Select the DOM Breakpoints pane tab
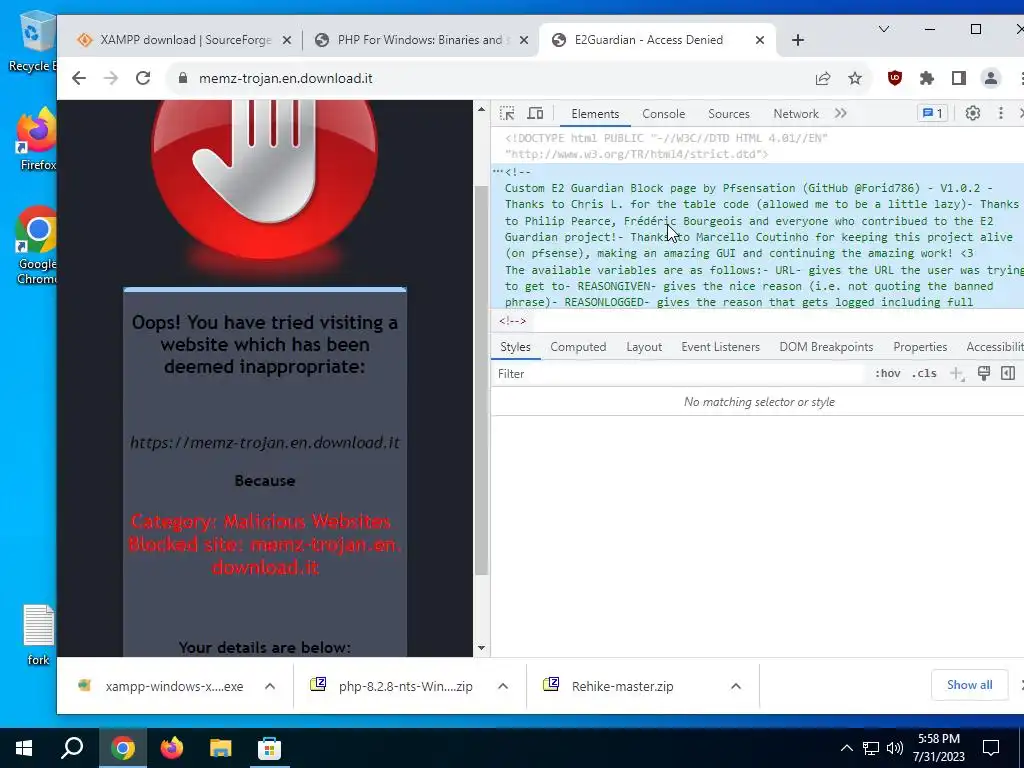 pyautogui.click(x=826, y=347)
